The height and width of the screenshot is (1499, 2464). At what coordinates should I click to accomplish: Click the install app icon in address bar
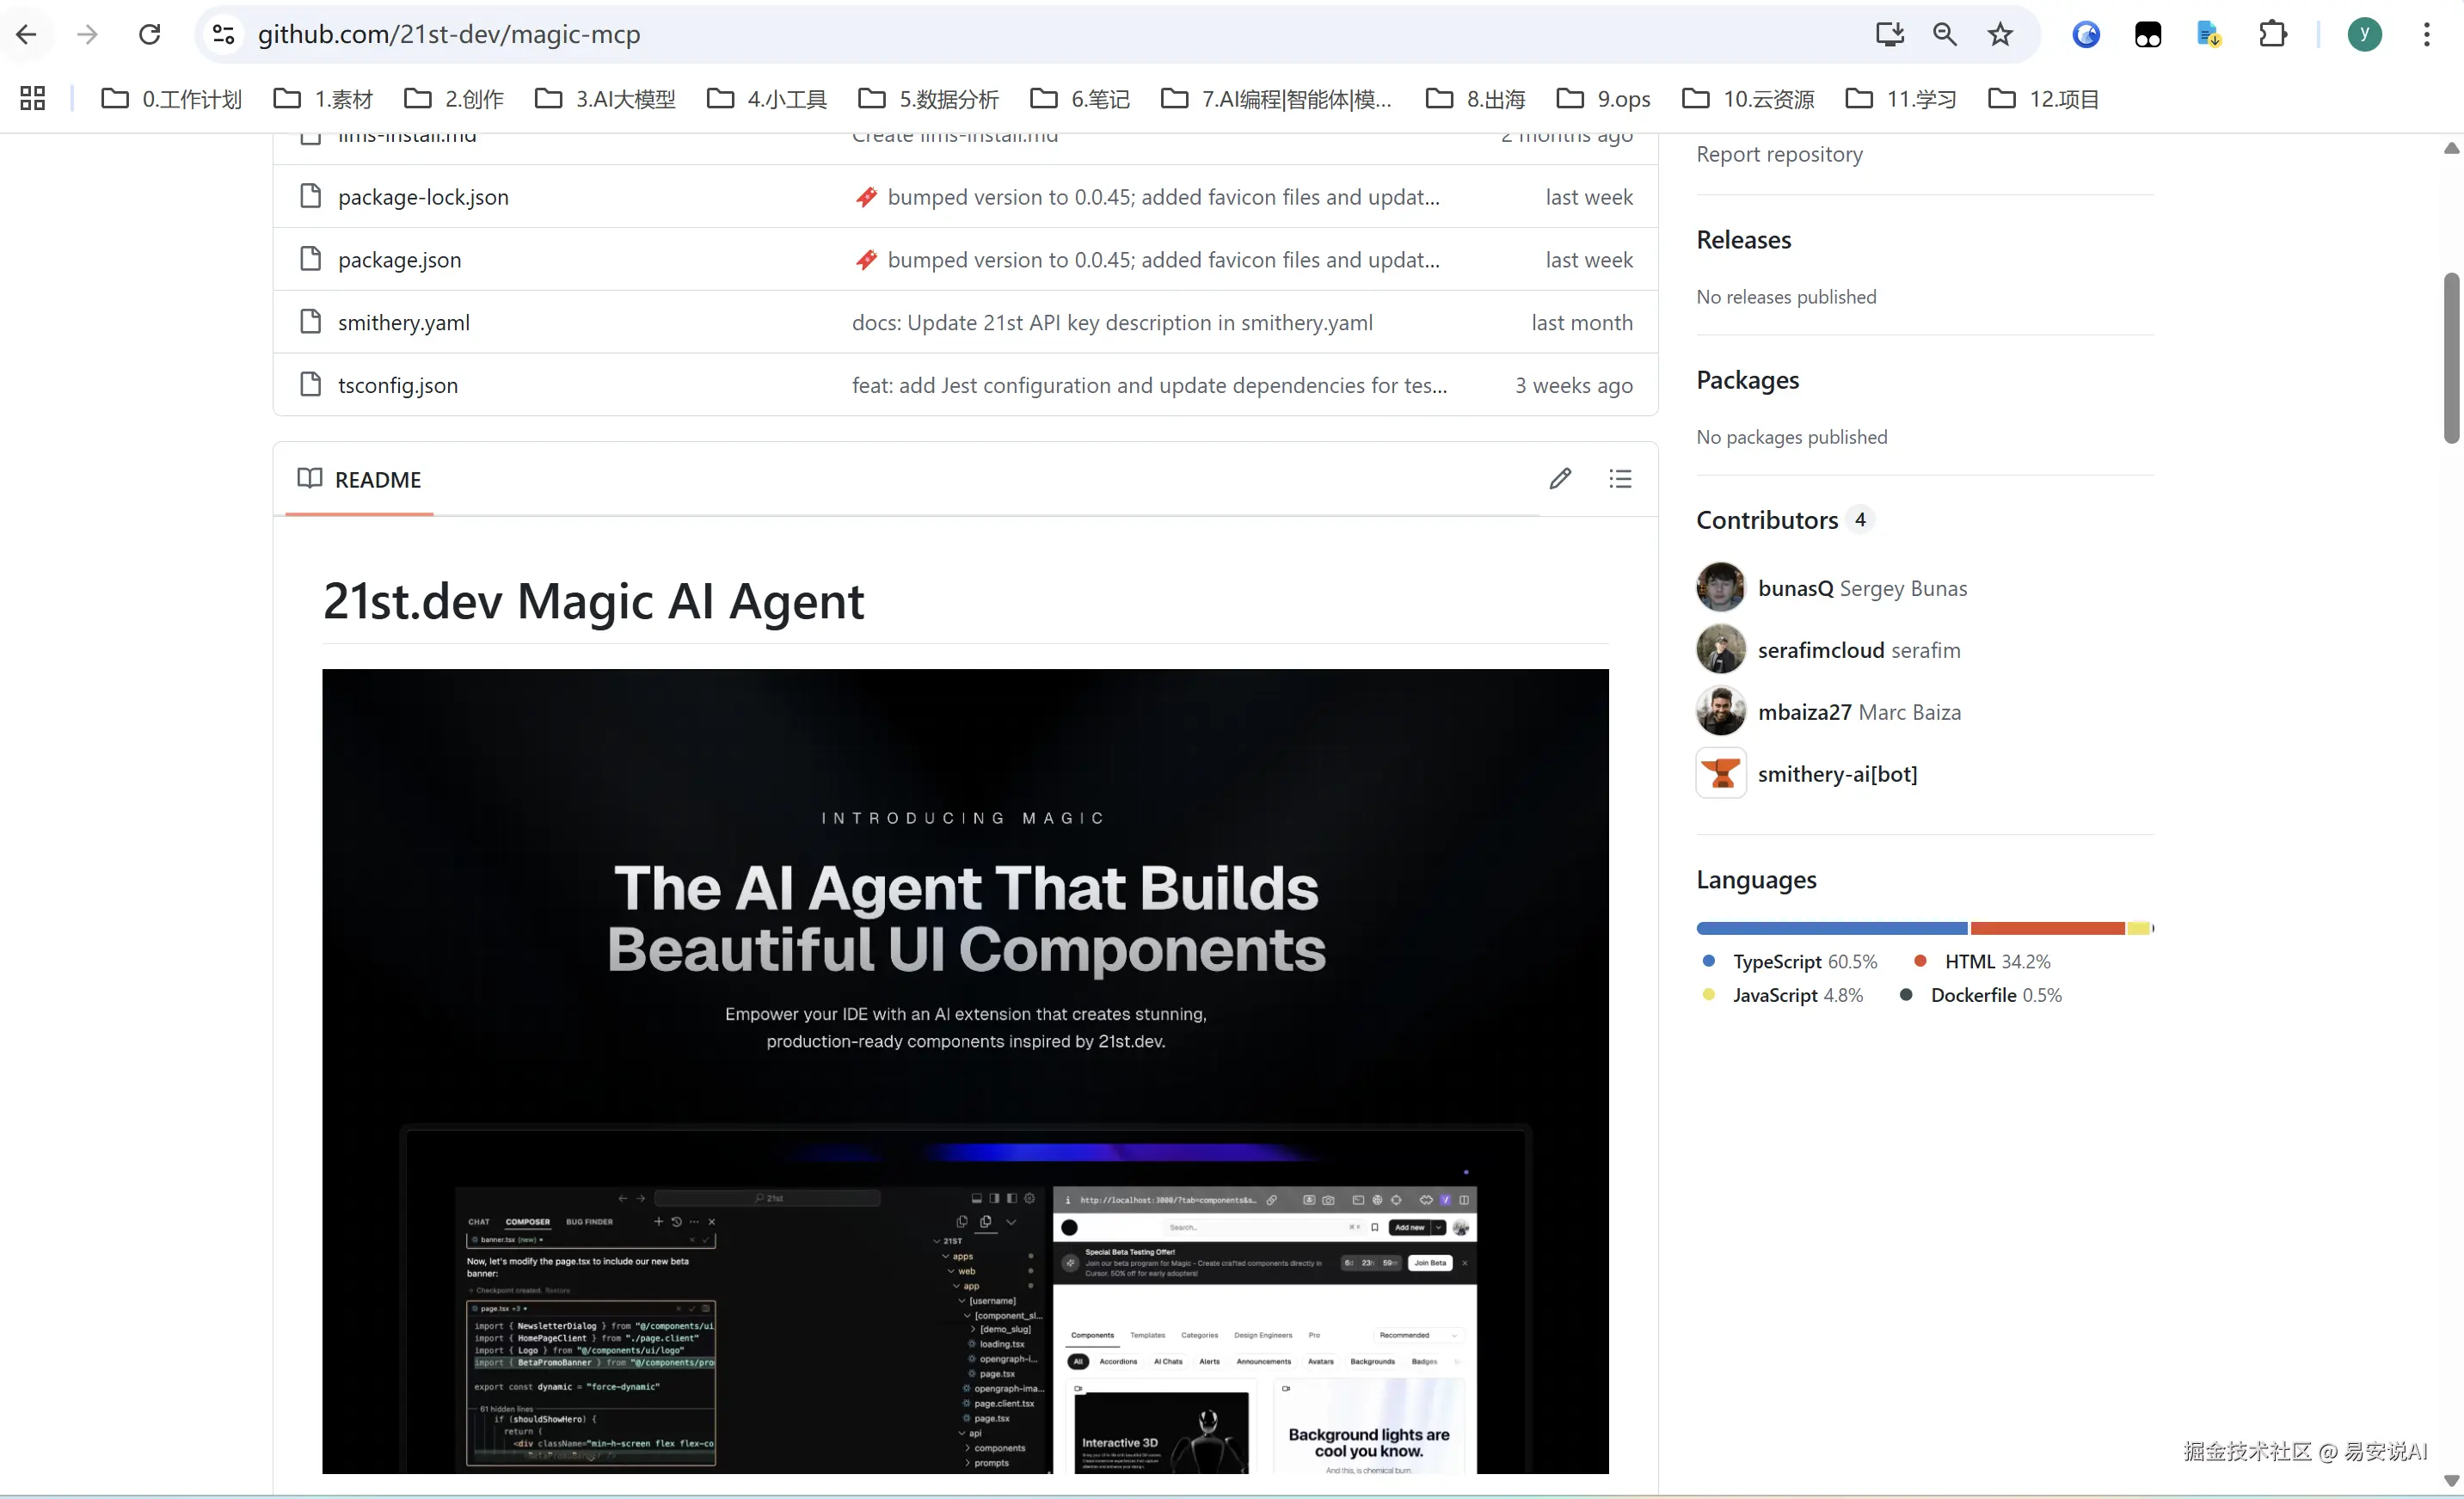1889,34
